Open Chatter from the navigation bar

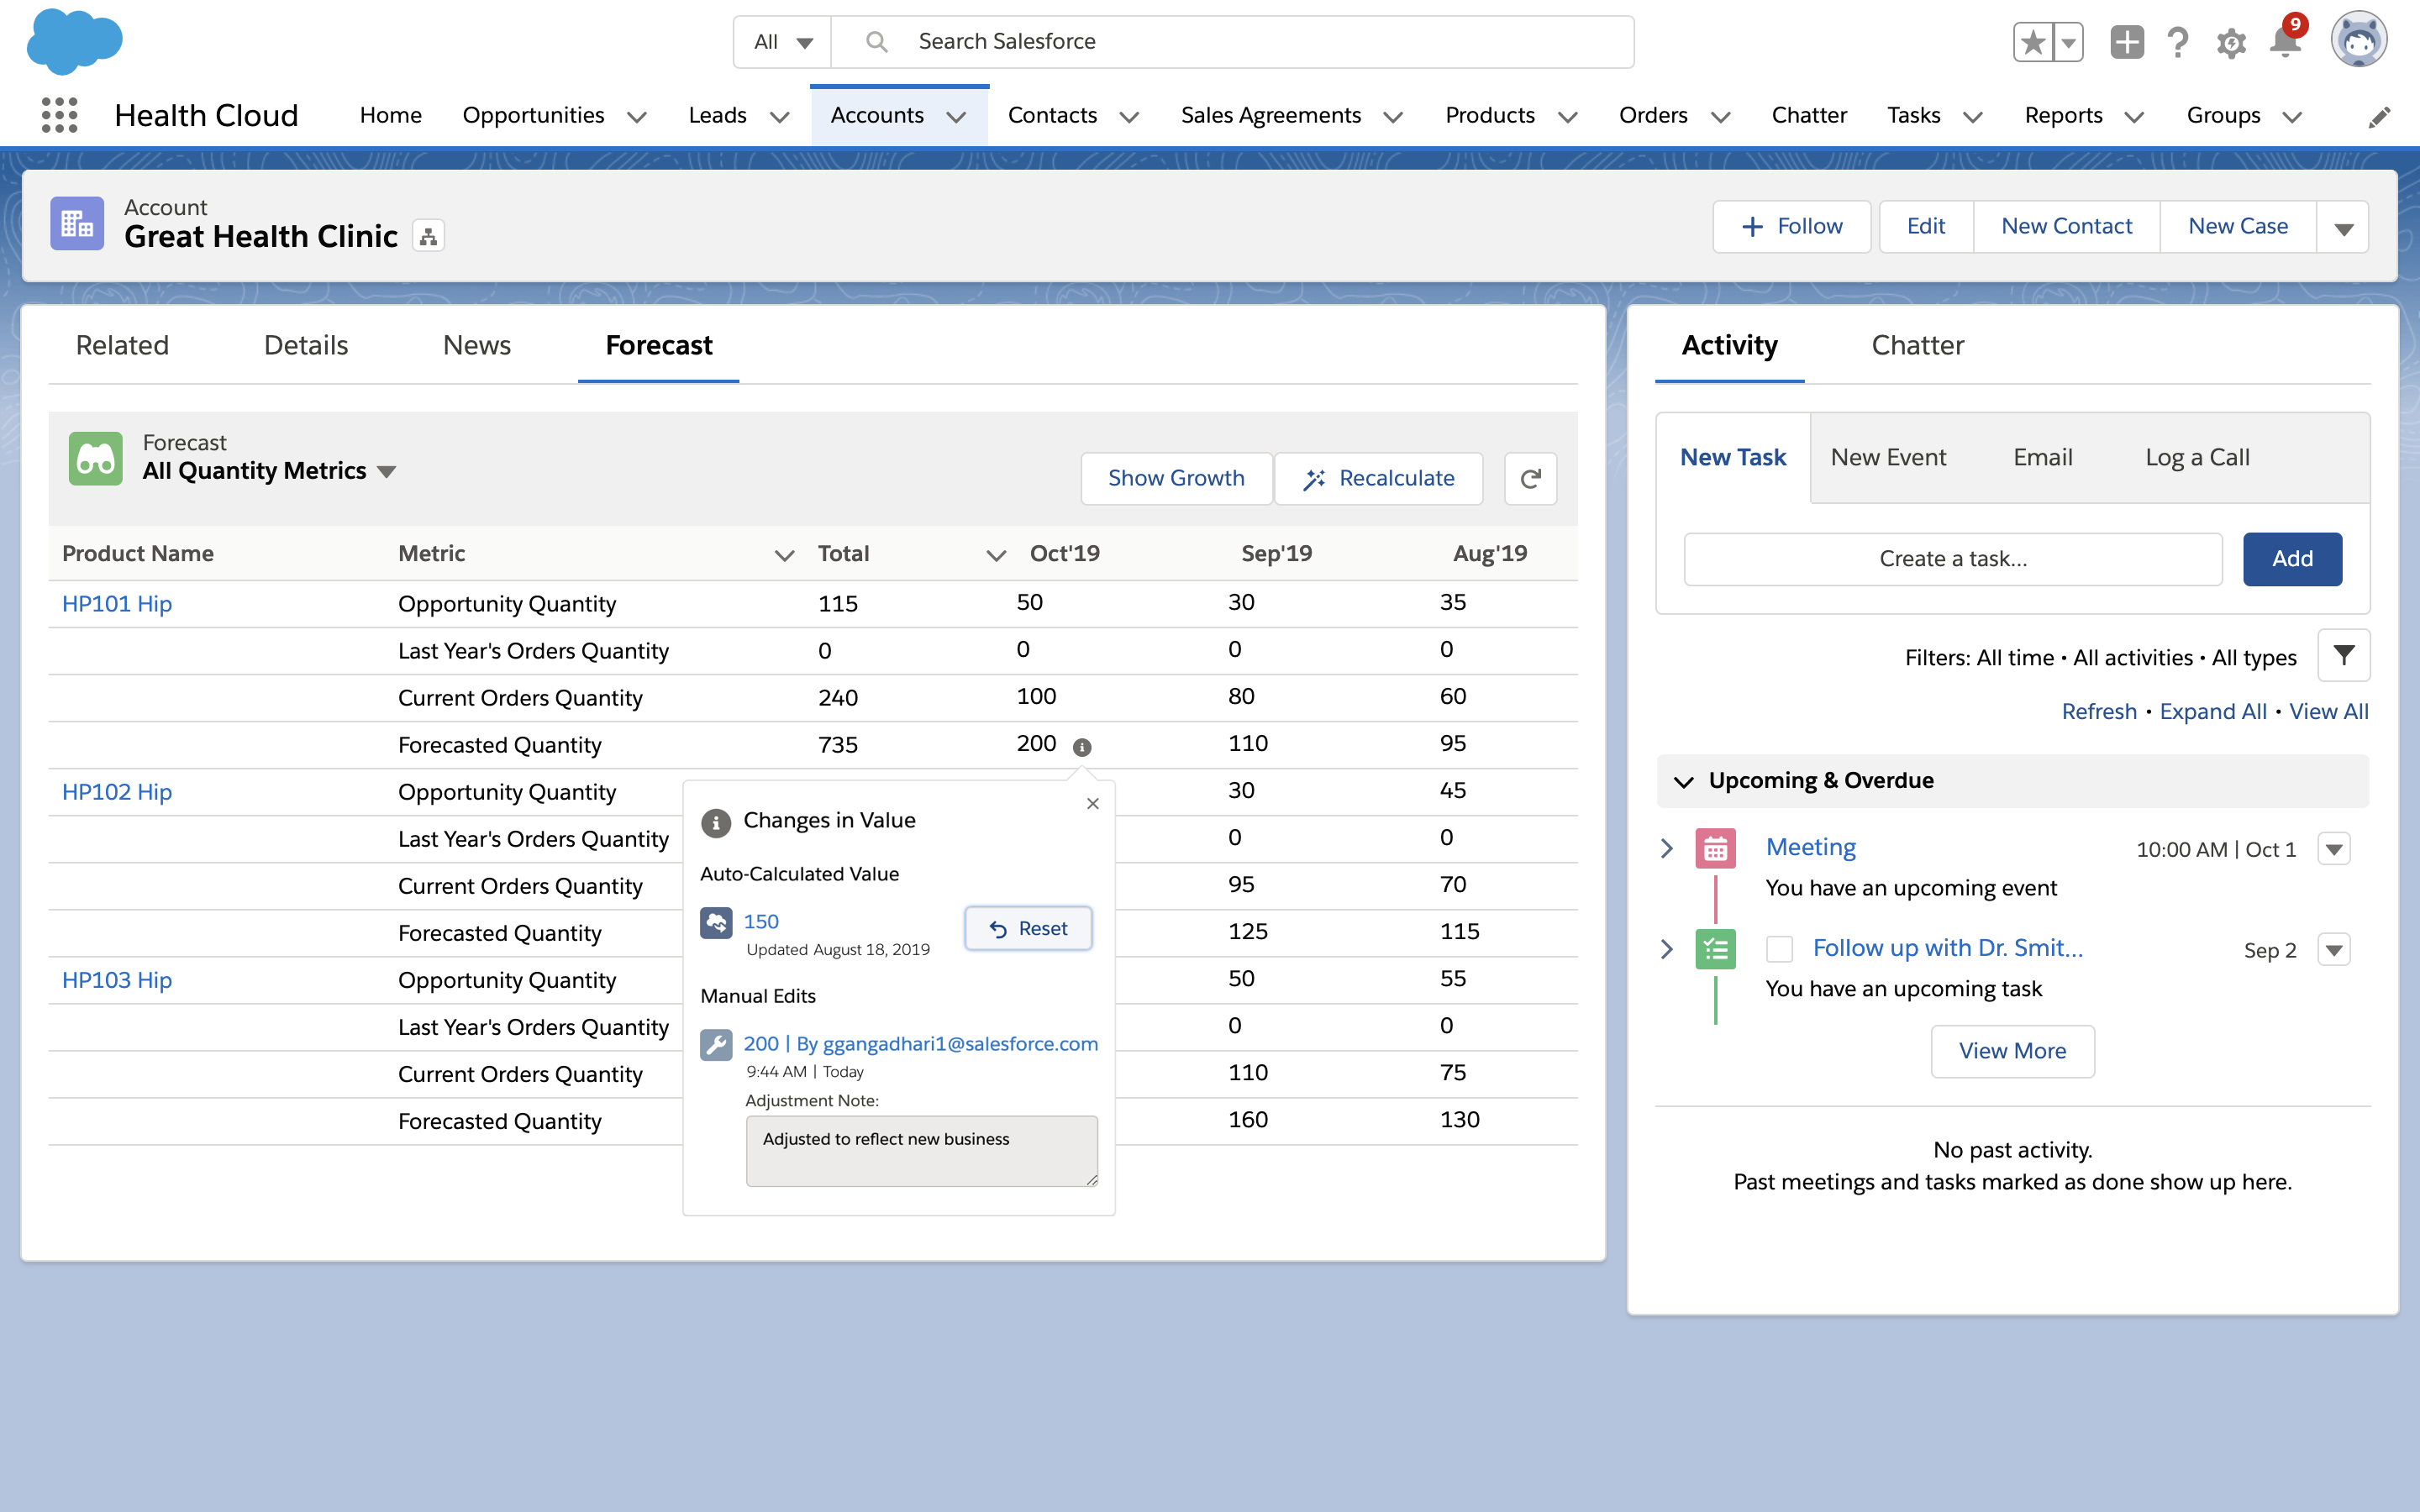tap(1808, 115)
